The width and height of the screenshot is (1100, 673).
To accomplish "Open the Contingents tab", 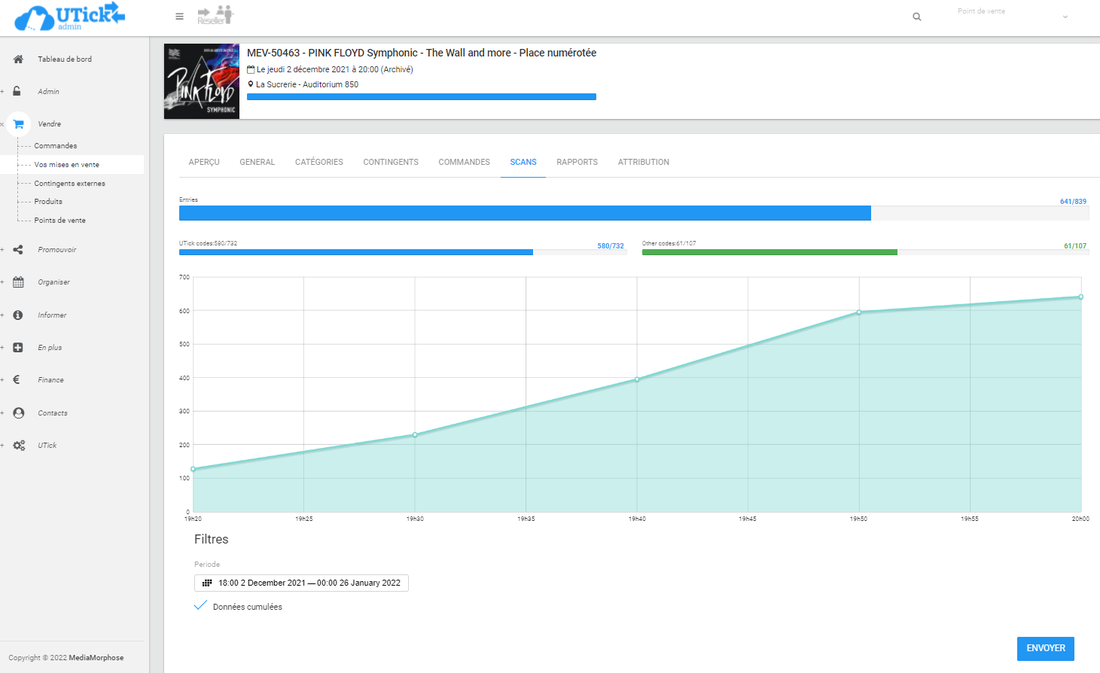I will coord(390,162).
